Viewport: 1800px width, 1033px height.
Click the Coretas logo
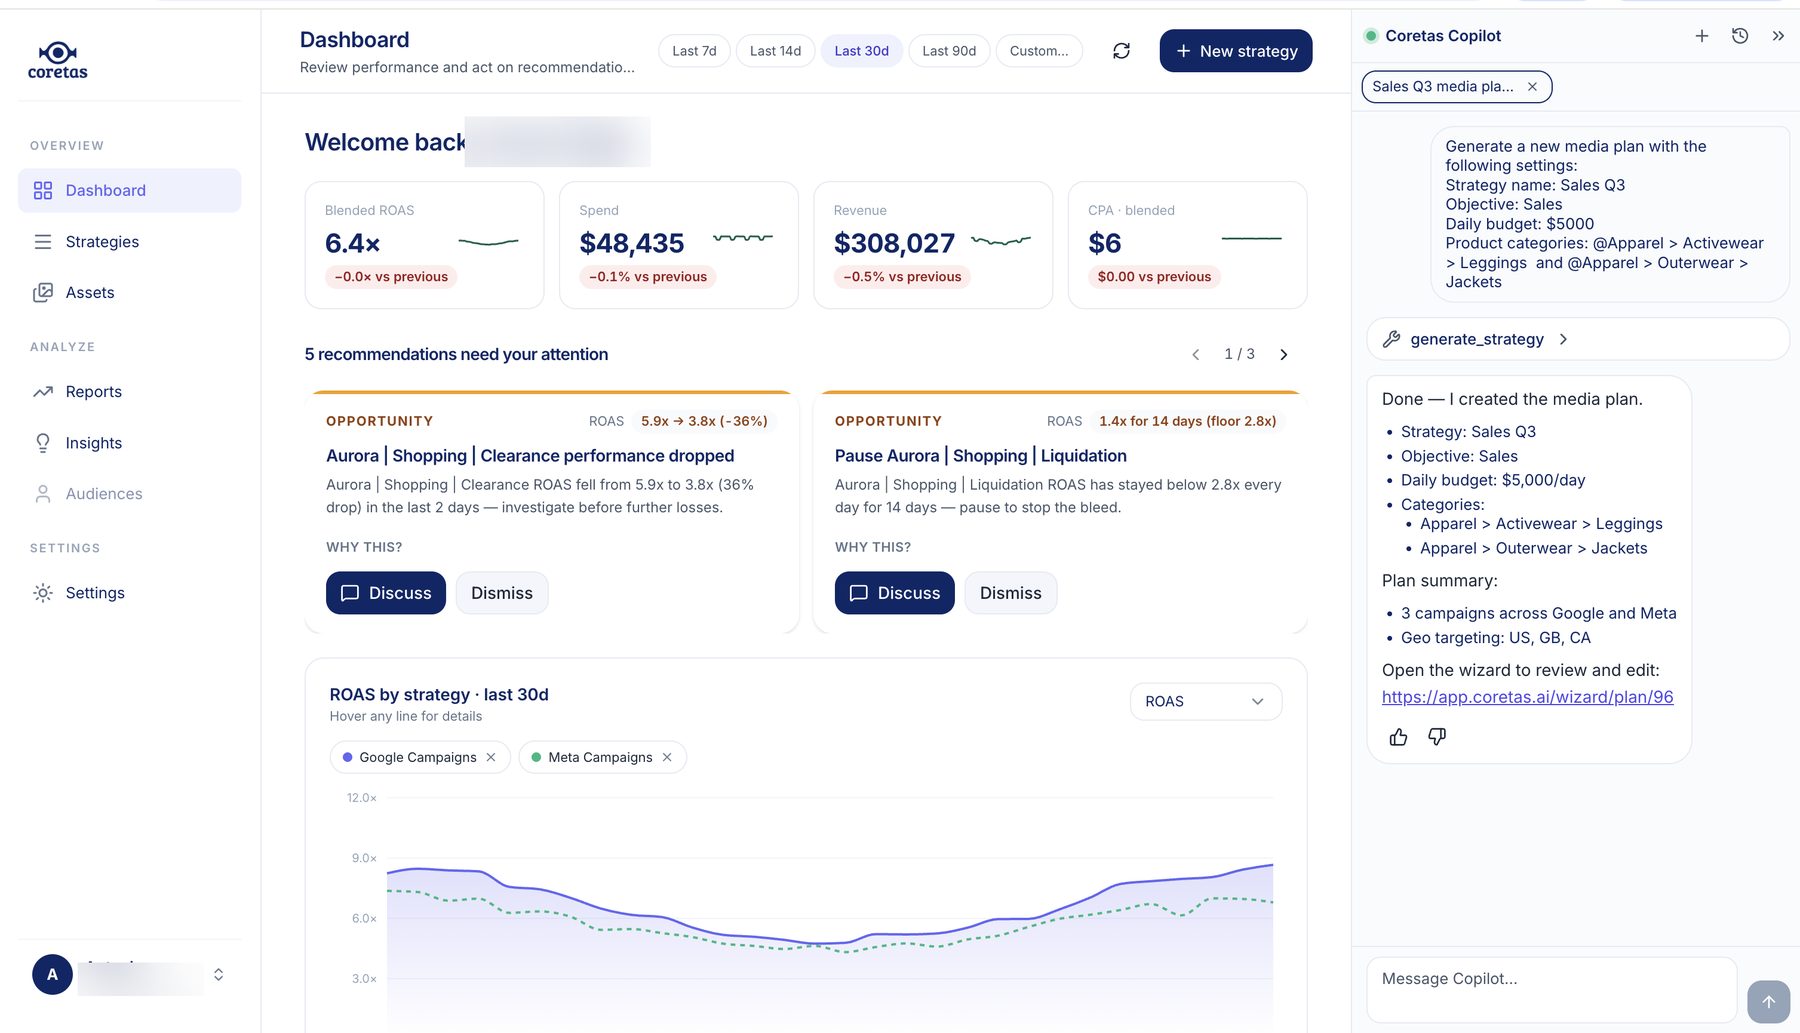[57, 61]
